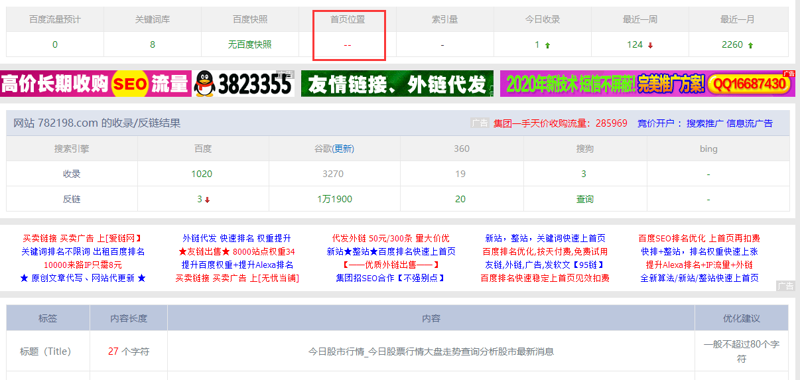Click the 无百度快照 value
Viewport: 800px width, 380px height.
pos(249,45)
